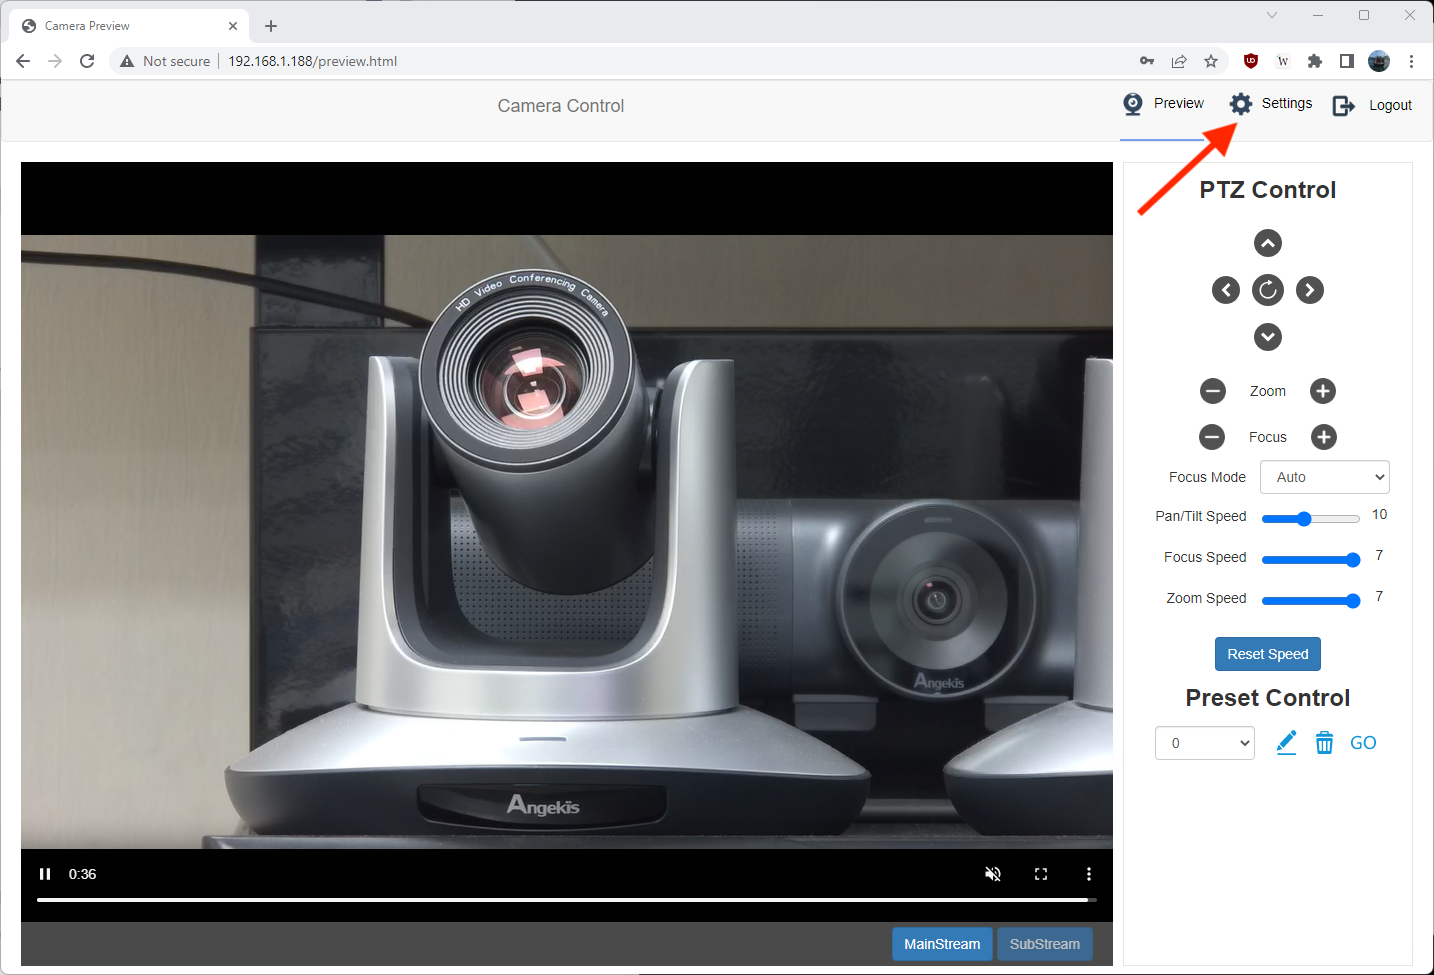1434x975 pixels.
Task: Zoom out using the minus icon
Action: (1212, 391)
